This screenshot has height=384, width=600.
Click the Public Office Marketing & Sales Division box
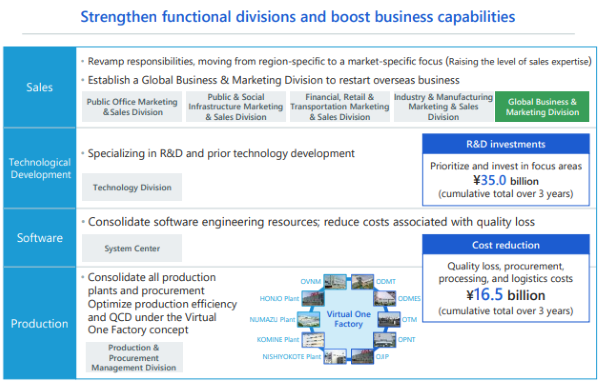point(132,107)
